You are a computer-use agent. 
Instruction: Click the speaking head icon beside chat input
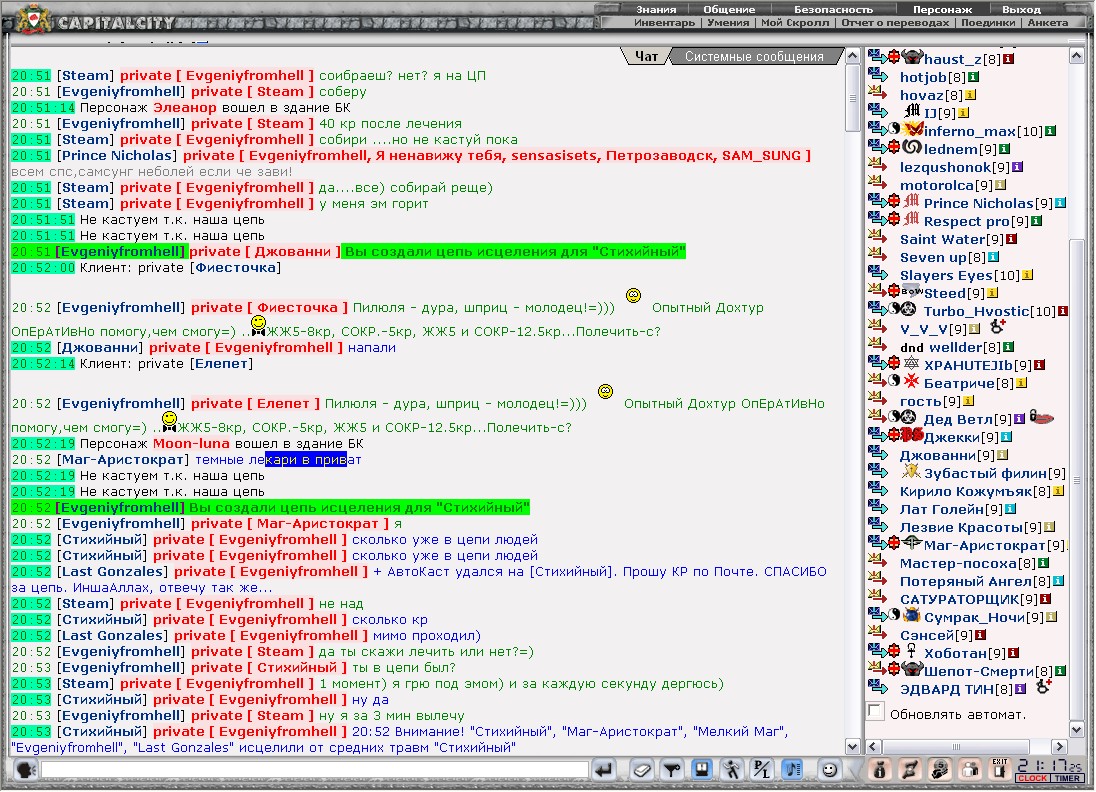pos(26,770)
